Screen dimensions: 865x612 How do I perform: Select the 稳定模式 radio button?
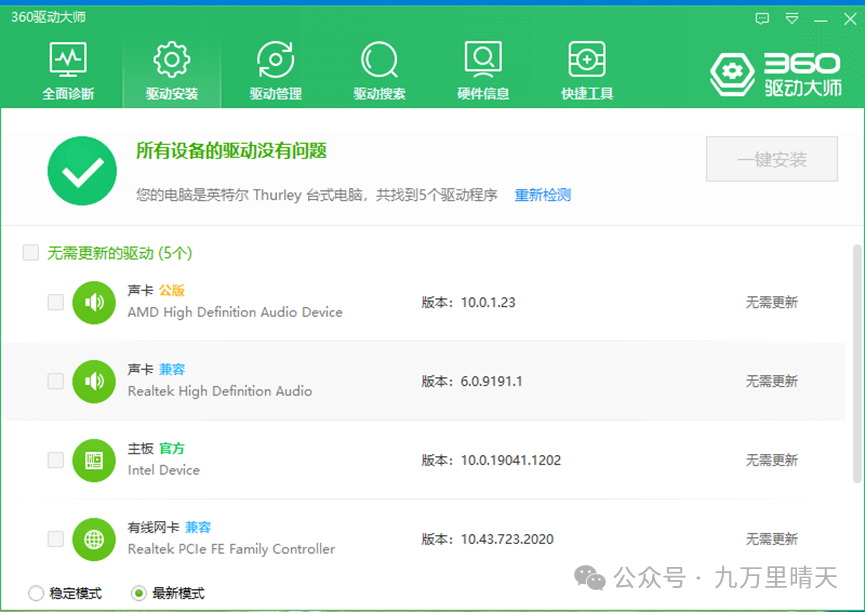[x=36, y=593]
